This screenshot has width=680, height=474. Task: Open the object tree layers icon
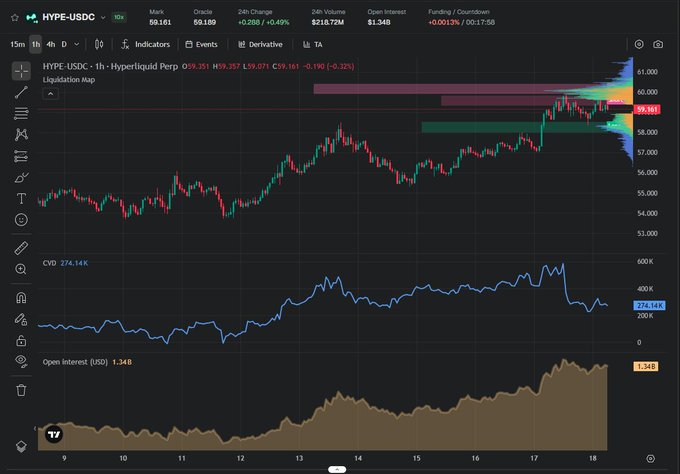click(21, 446)
